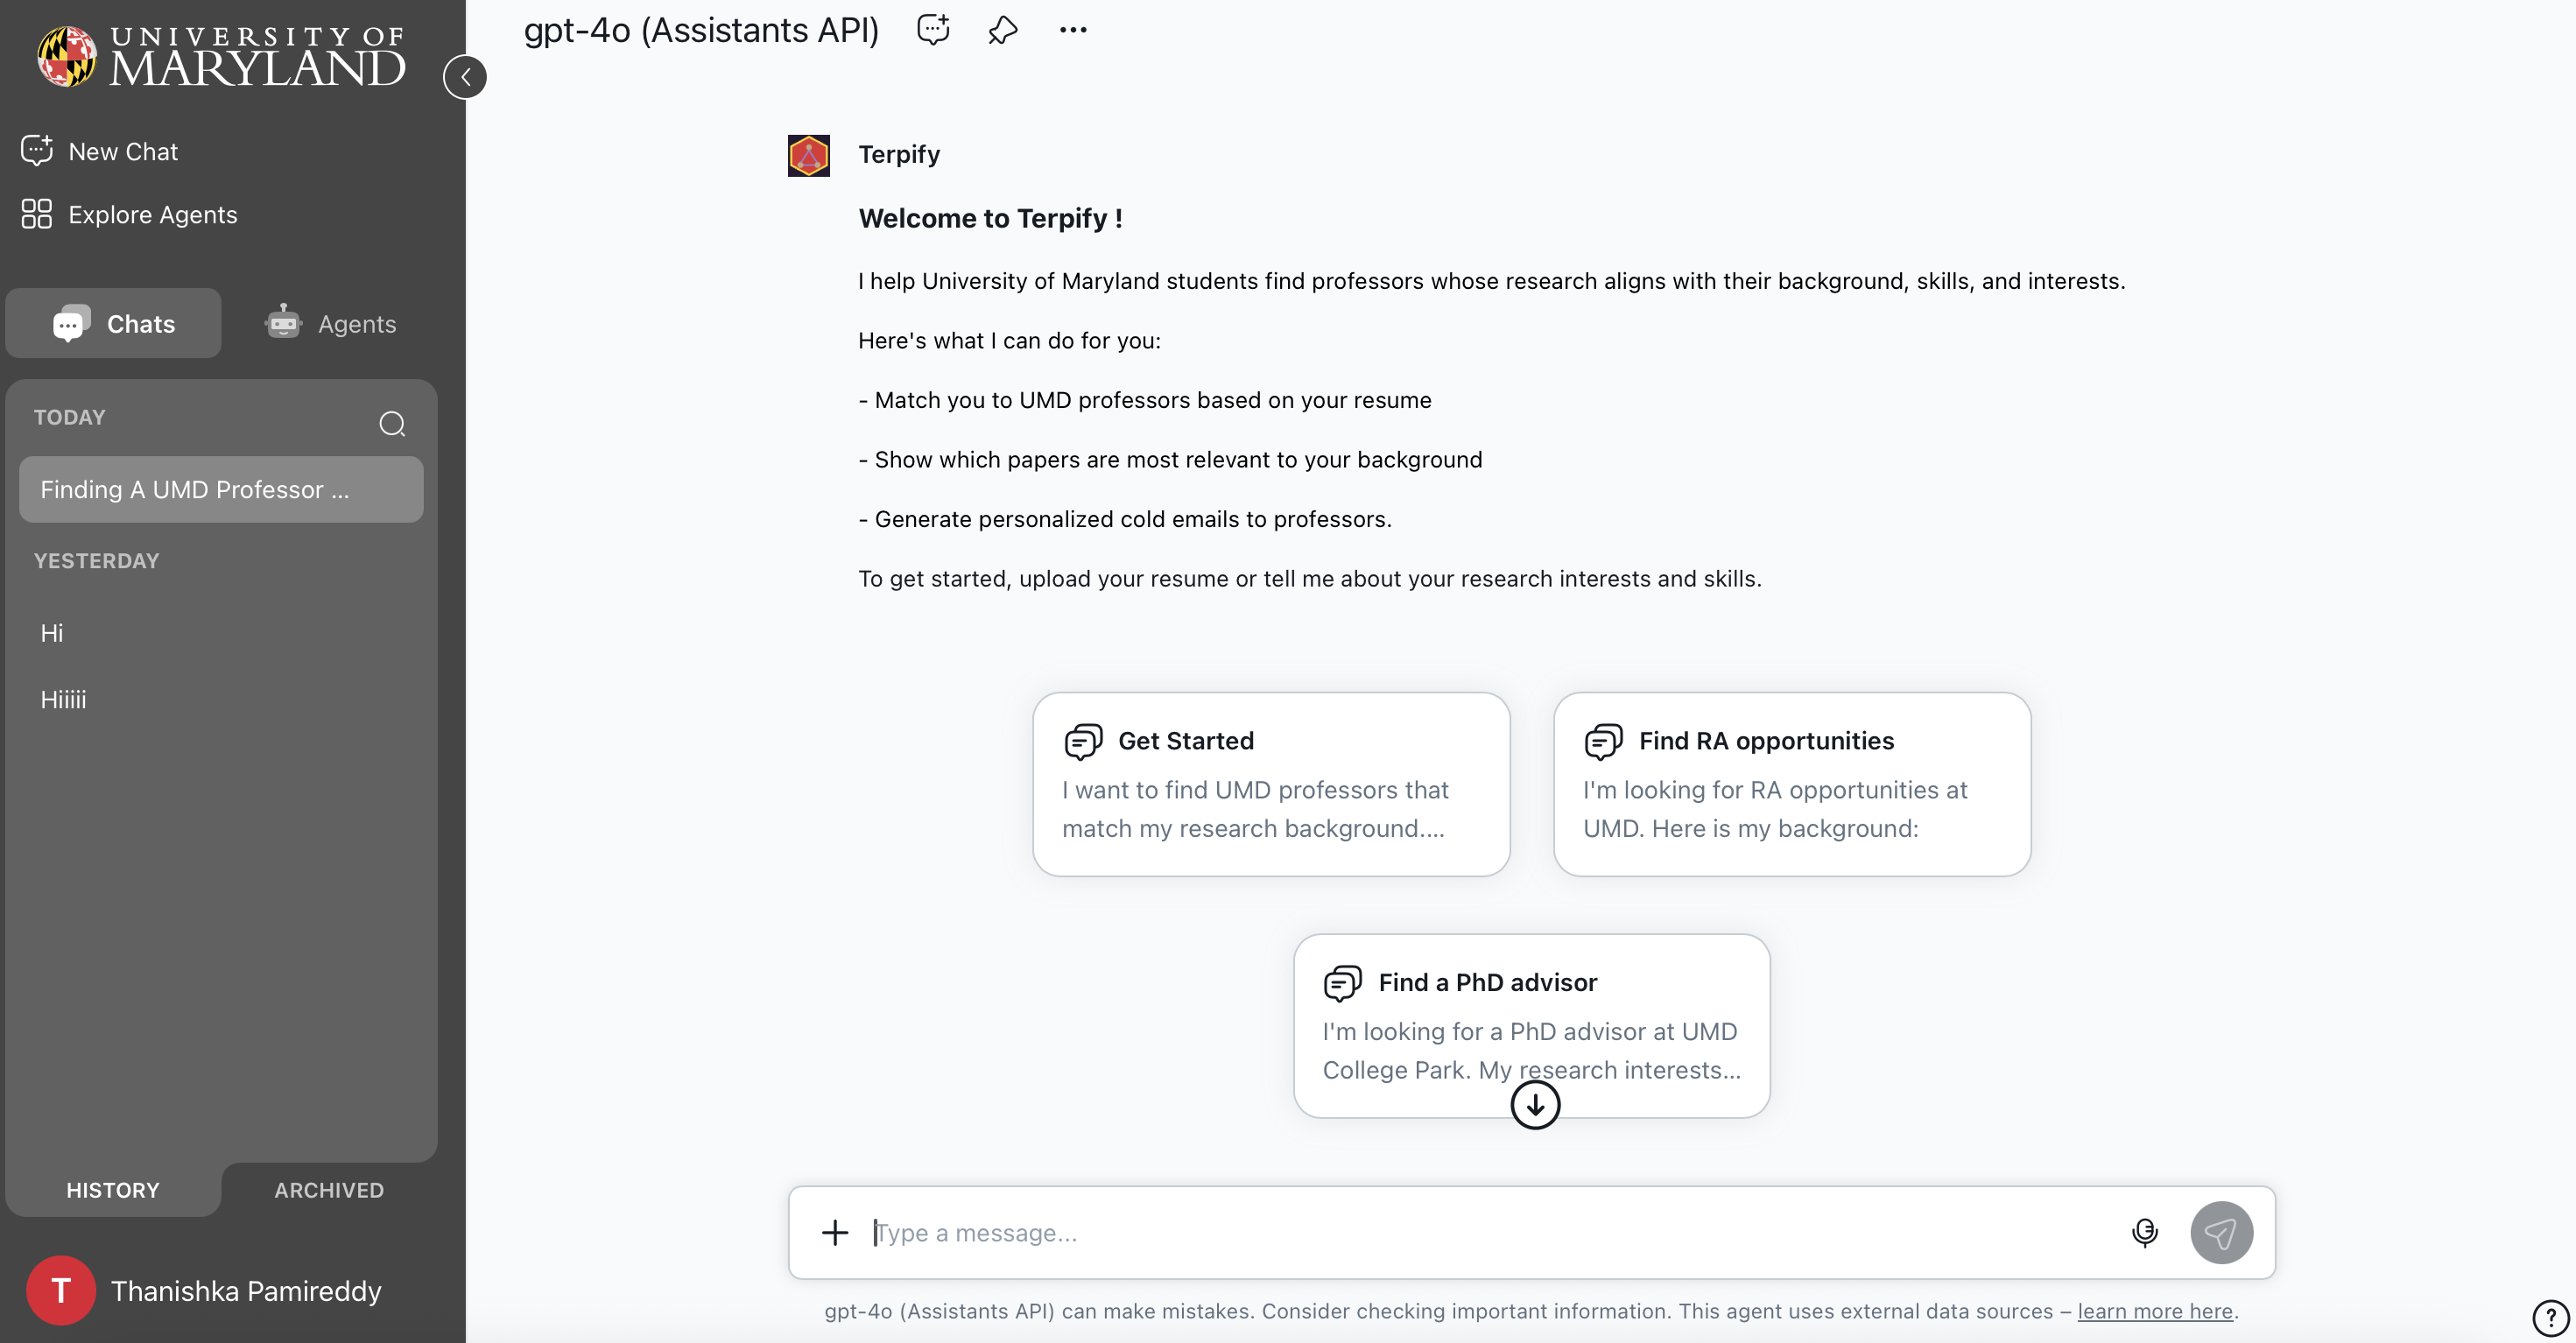Select the Chats tab

114,324
